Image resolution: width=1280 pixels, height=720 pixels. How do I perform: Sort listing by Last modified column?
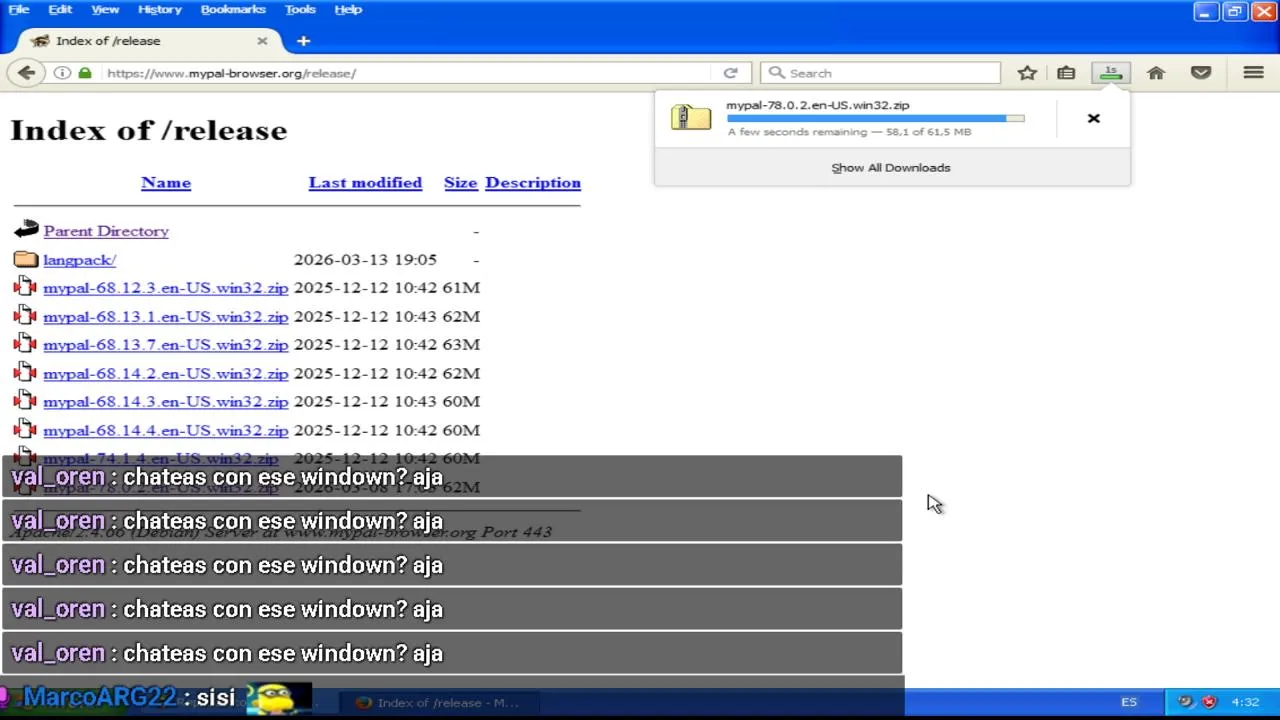click(x=365, y=182)
